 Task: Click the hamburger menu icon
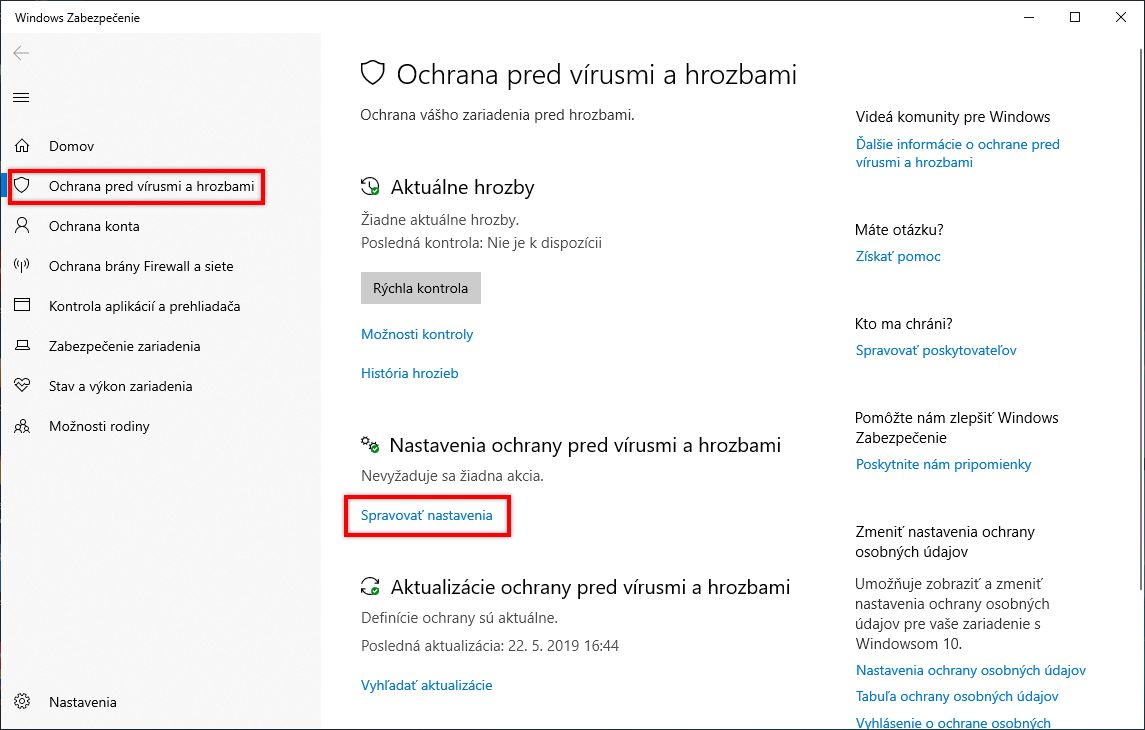[x=20, y=97]
